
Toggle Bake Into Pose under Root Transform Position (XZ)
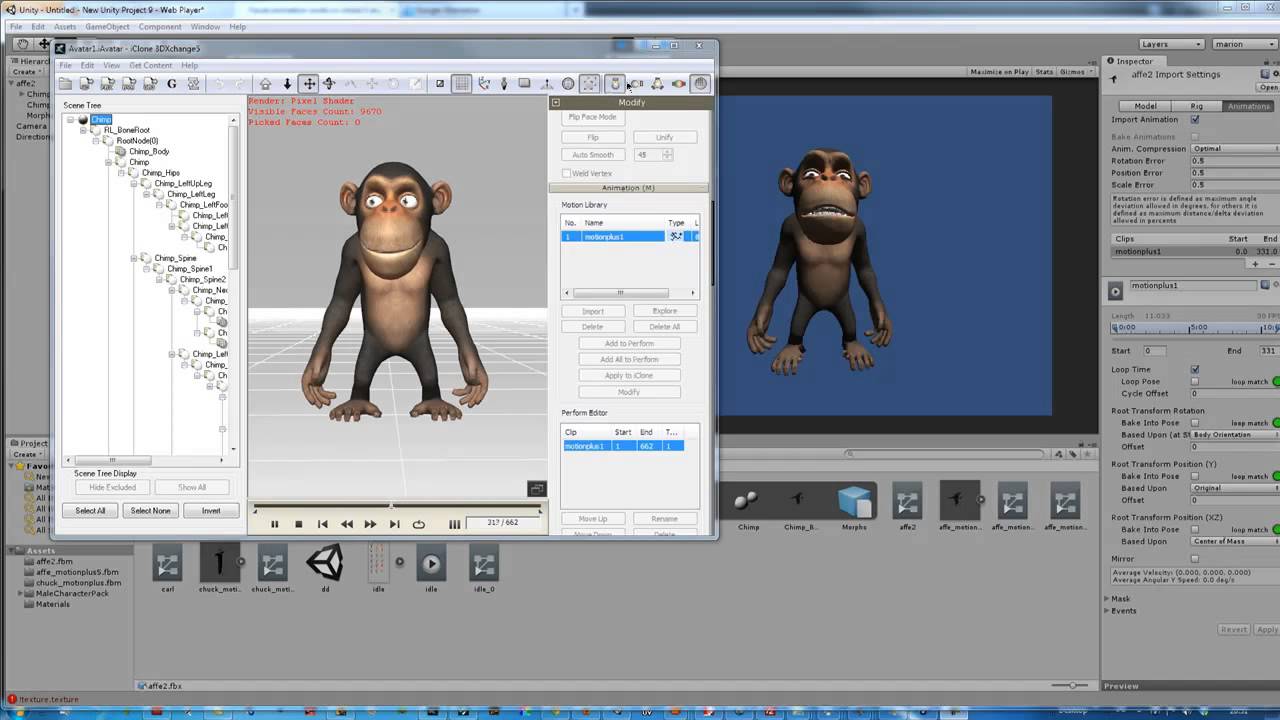coord(1194,529)
